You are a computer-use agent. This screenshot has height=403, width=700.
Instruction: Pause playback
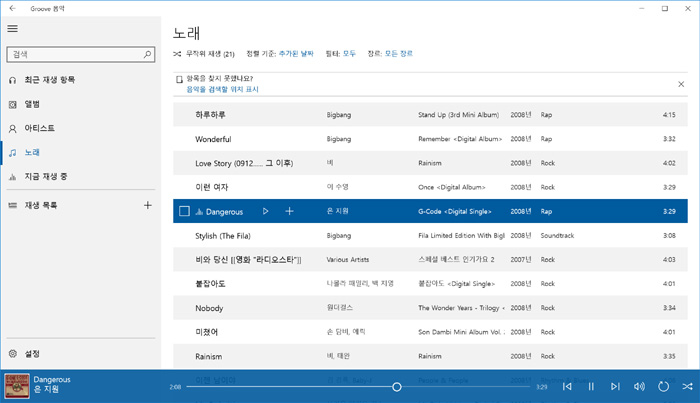(591, 386)
